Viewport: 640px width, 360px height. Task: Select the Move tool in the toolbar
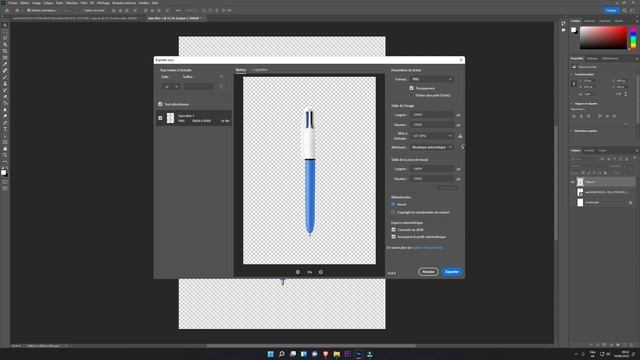(5, 25)
